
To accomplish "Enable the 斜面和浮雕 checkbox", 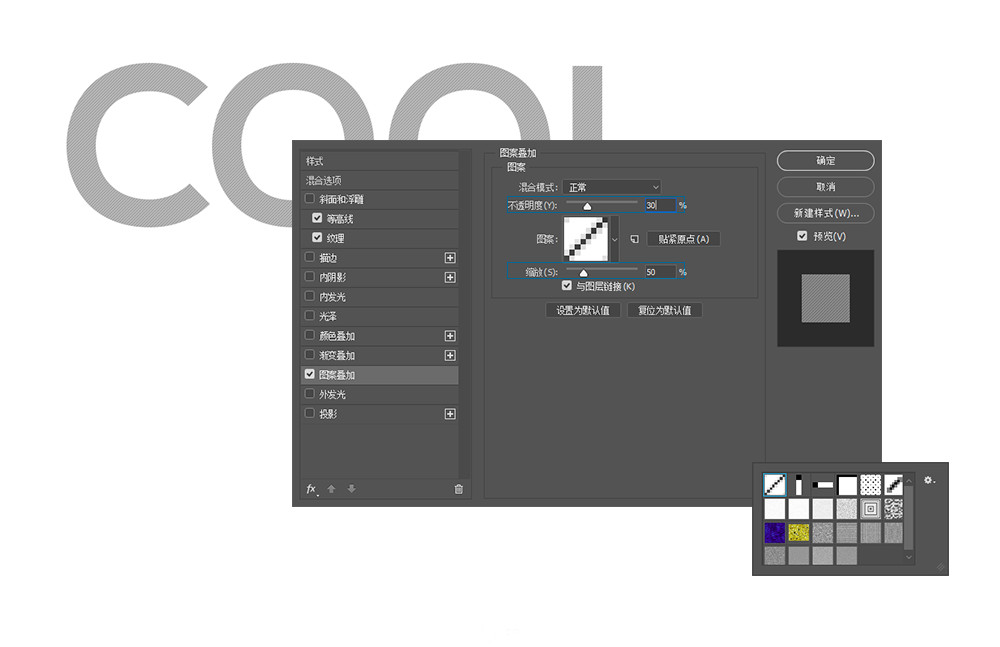I will click(310, 199).
